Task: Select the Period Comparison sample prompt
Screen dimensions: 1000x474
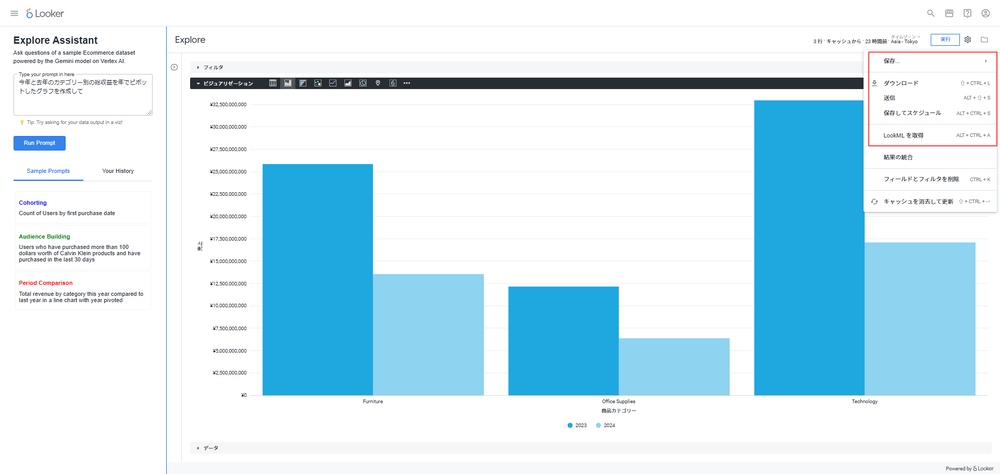Action: (x=83, y=291)
